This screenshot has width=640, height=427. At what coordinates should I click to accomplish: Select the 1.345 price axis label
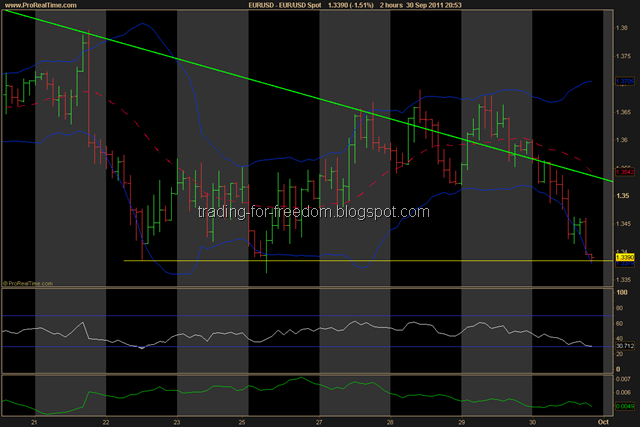click(623, 224)
